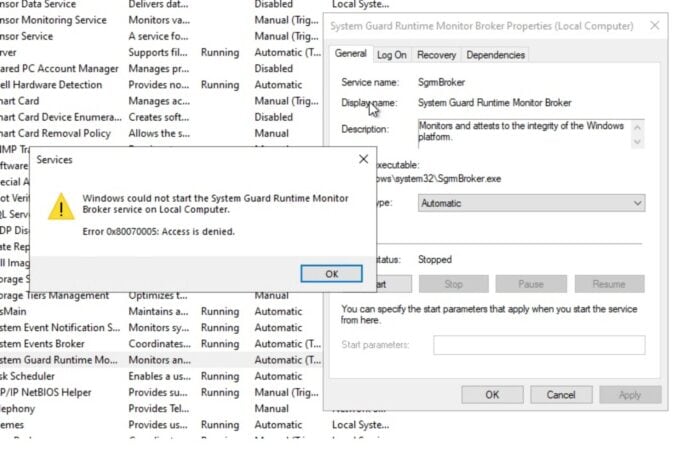This screenshot has height=467, width=700.
Task: Click Running status of Shell Hardware Detection
Action: coord(220,85)
